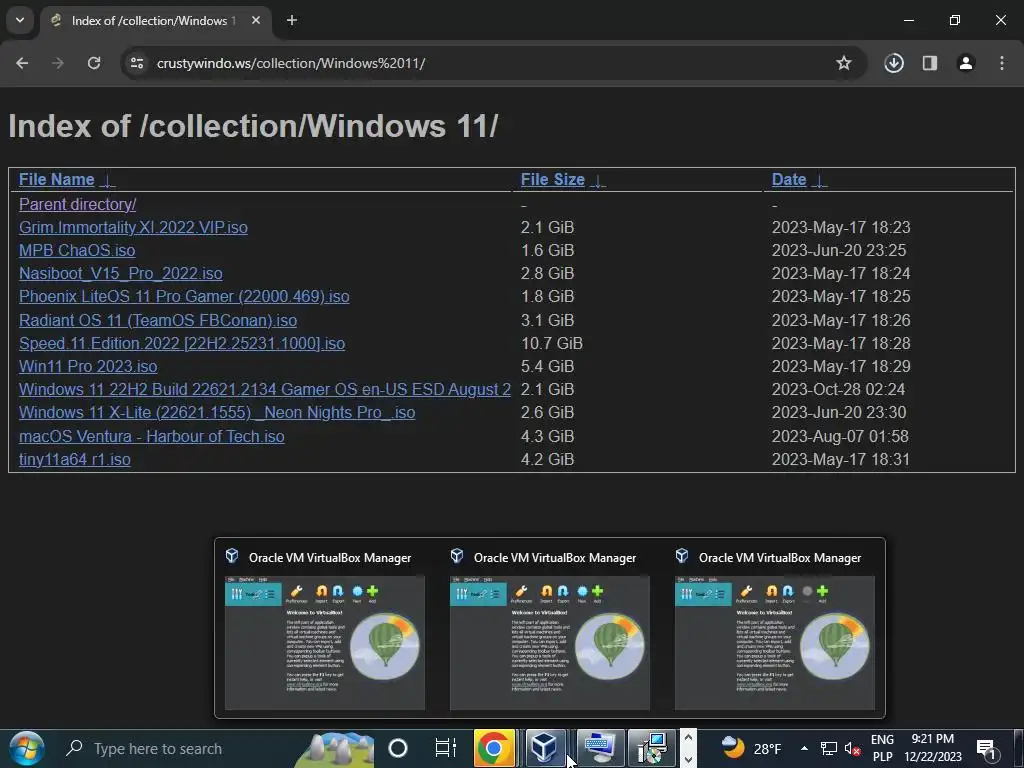Close the Index of /collection tab

tap(256, 20)
